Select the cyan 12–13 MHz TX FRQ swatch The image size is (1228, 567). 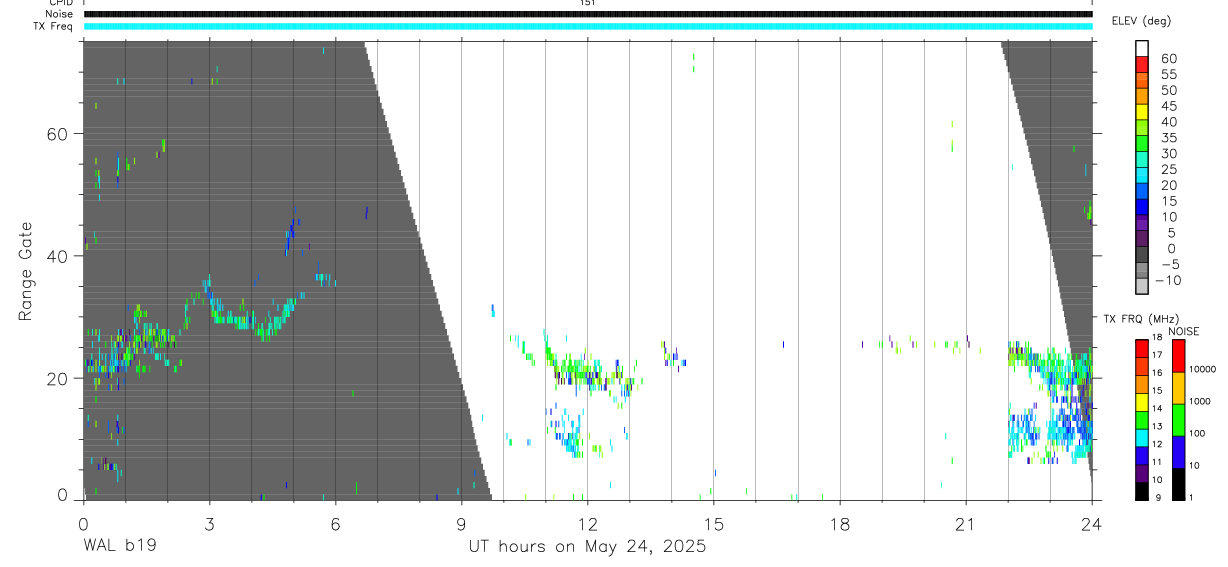(x=1142, y=437)
